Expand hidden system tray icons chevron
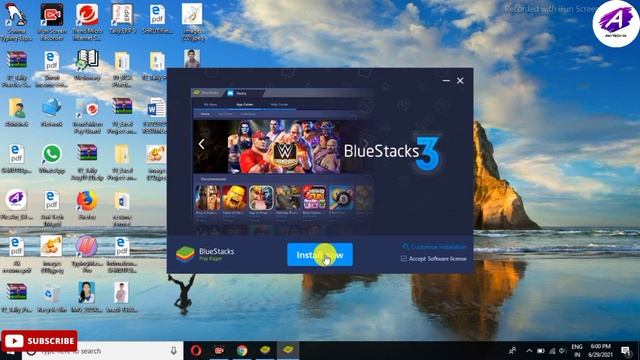This screenshot has height=360, width=640. point(529,351)
